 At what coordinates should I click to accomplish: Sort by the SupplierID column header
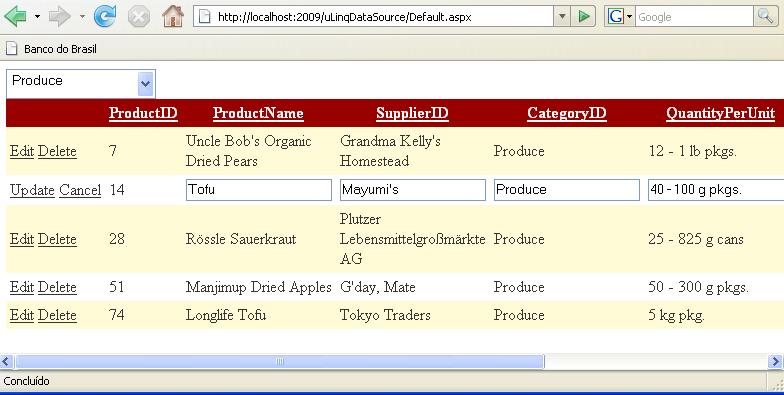(x=412, y=113)
